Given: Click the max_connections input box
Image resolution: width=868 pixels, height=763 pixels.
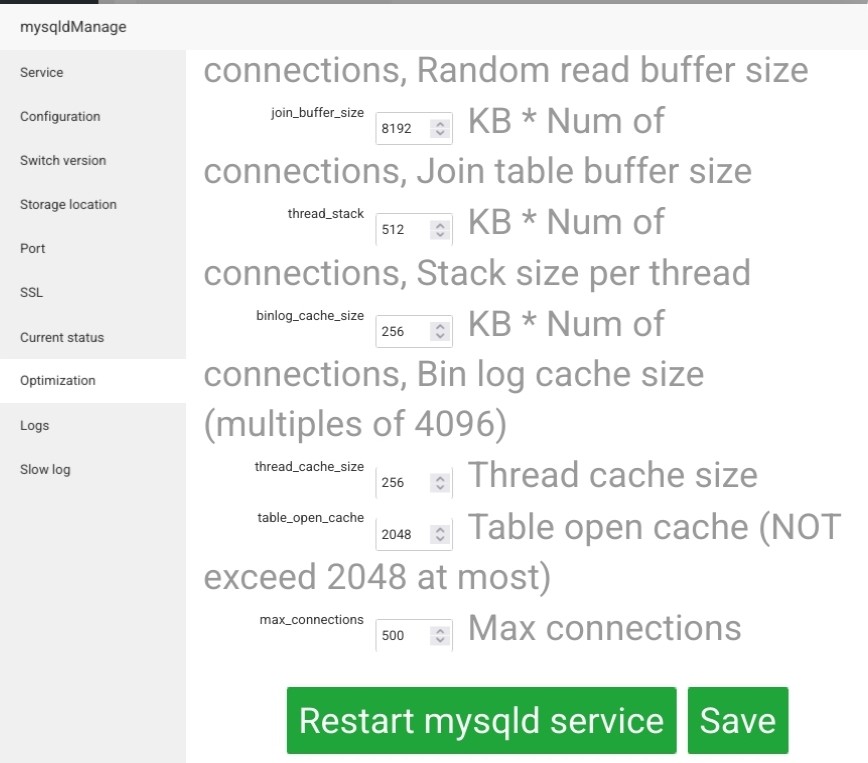Looking at the screenshot, I should coord(402,635).
